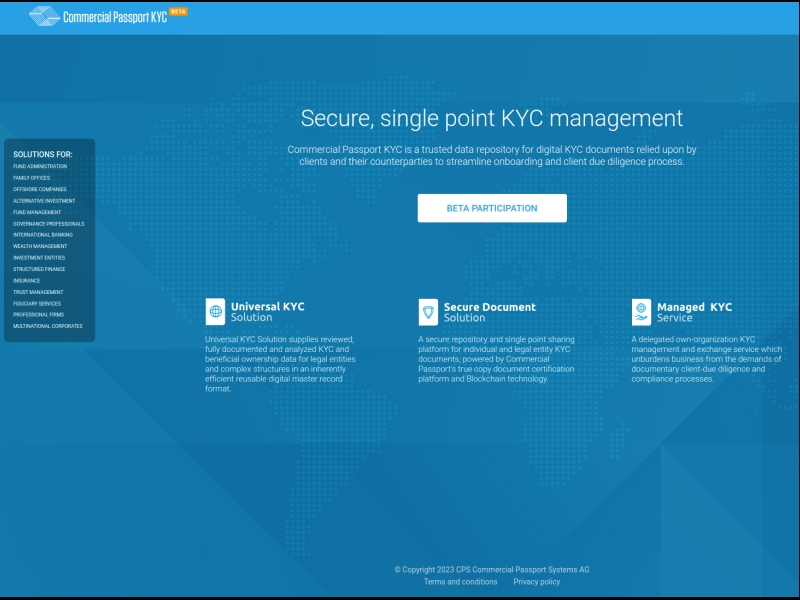Click the Commercial Passport KYC logo icon
This screenshot has height=600, width=800.
tap(43, 16)
